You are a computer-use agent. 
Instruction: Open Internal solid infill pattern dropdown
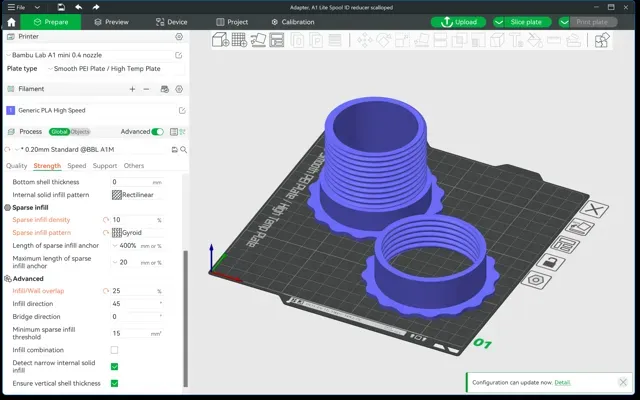137,195
